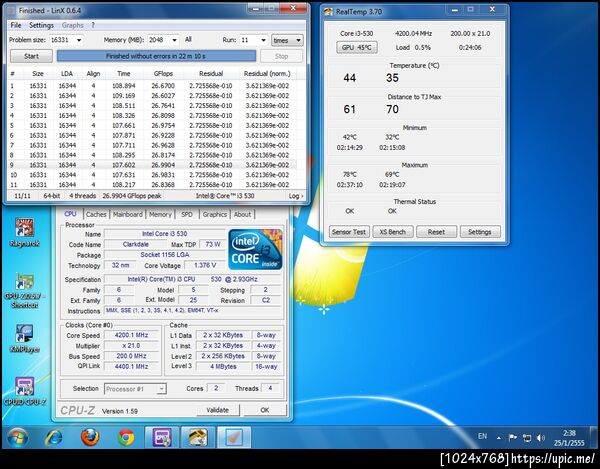
Task: Open the Ragnarok desktop shortcut
Action: (x=24, y=232)
